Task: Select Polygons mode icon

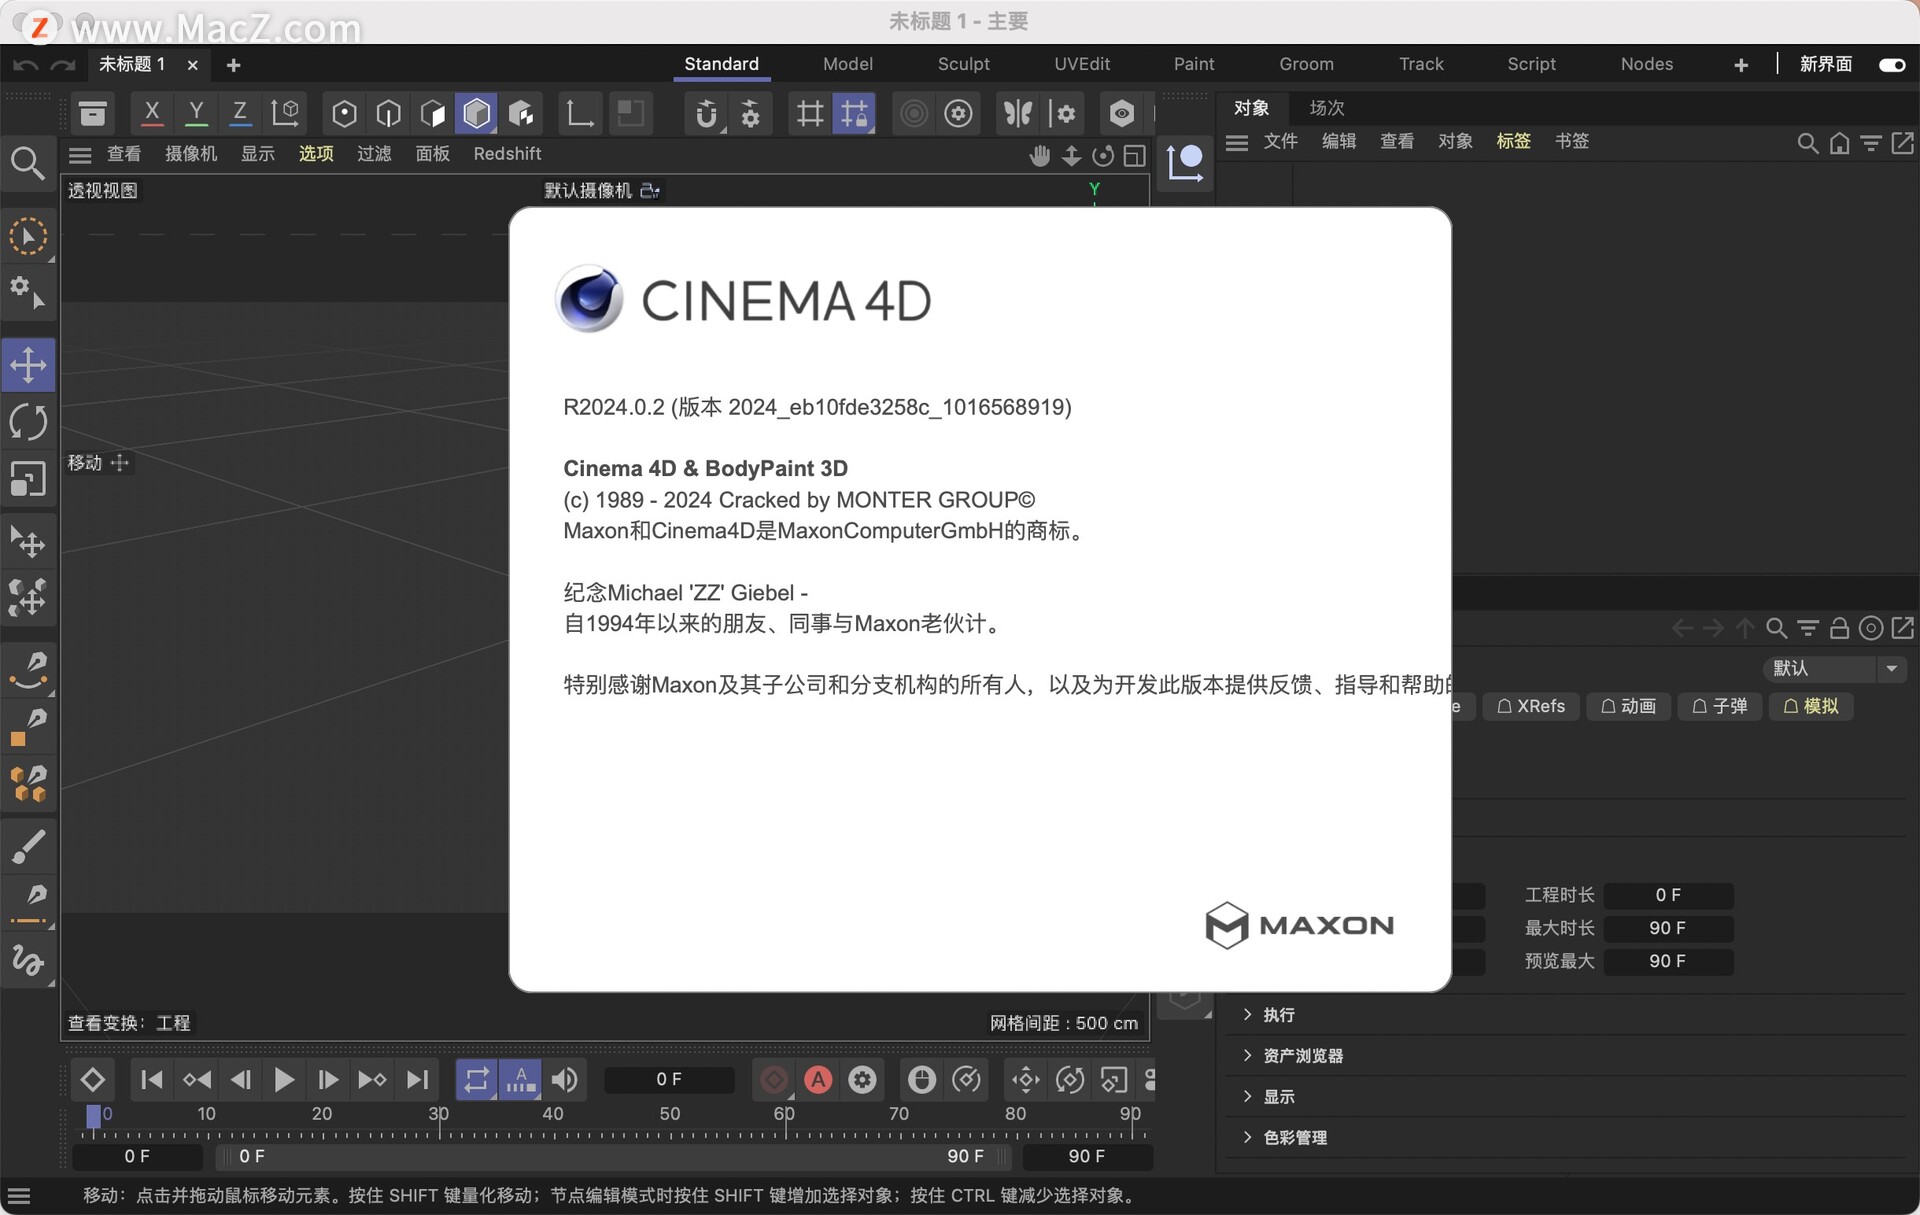Action: (432, 113)
